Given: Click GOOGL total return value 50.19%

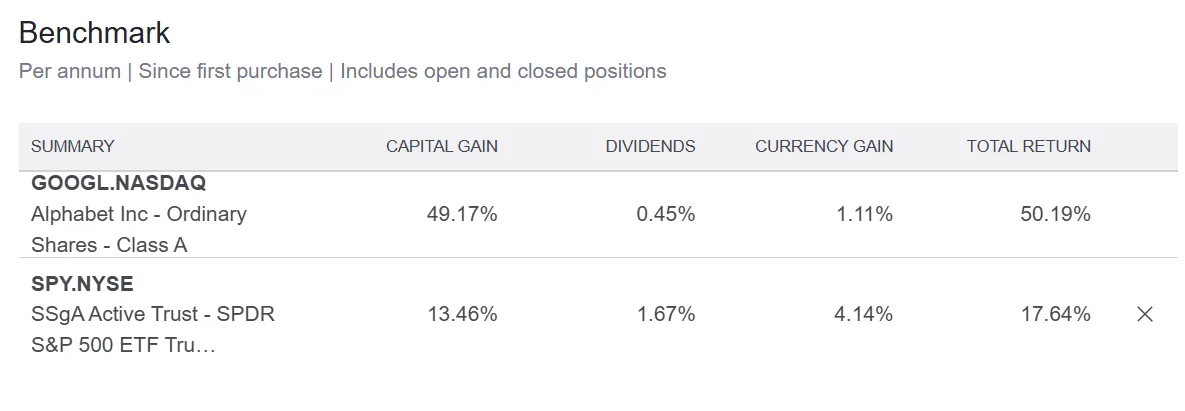Looking at the screenshot, I should [x=1056, y=214].
